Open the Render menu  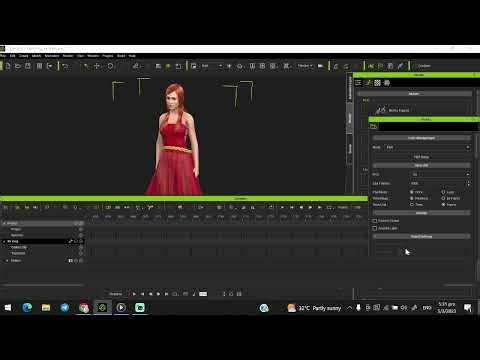coord(68,56)
